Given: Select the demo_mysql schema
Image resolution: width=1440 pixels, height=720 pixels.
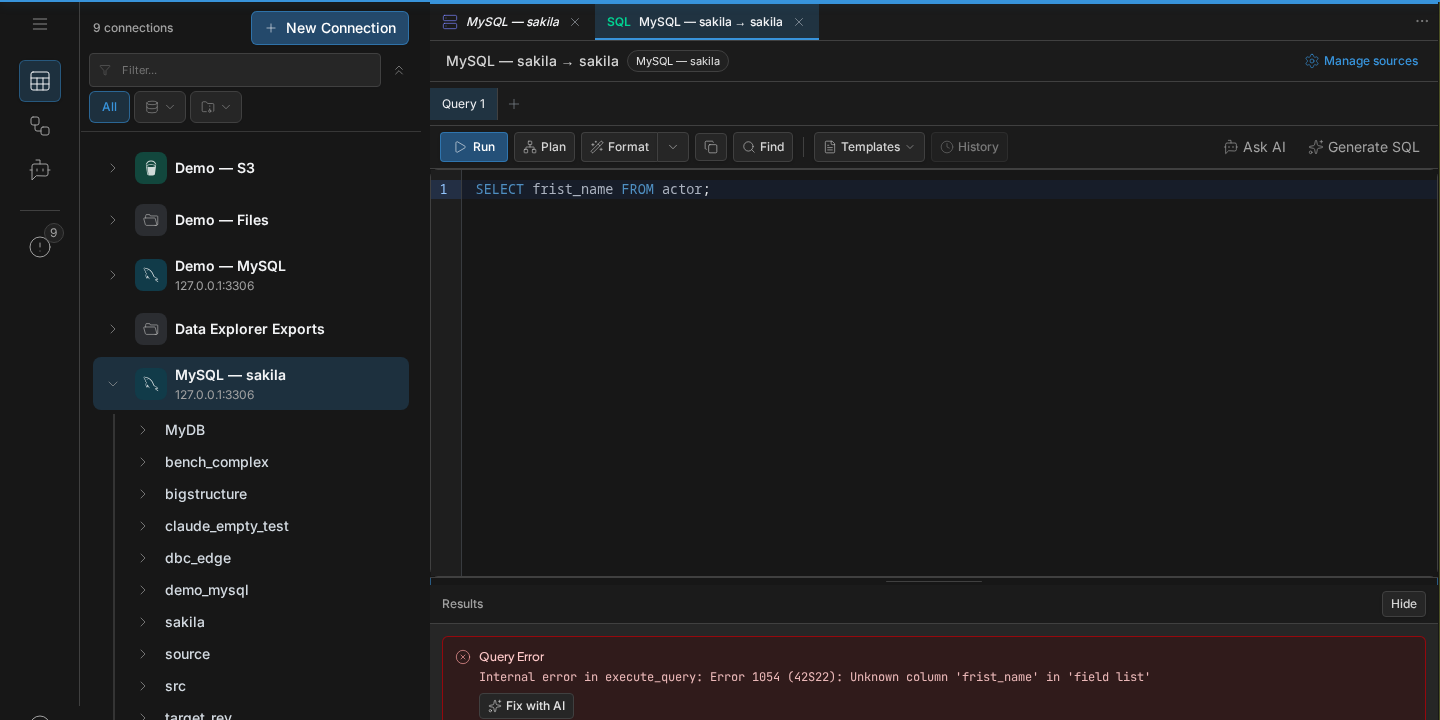Looking at the screenshot, I should [207, 590].
